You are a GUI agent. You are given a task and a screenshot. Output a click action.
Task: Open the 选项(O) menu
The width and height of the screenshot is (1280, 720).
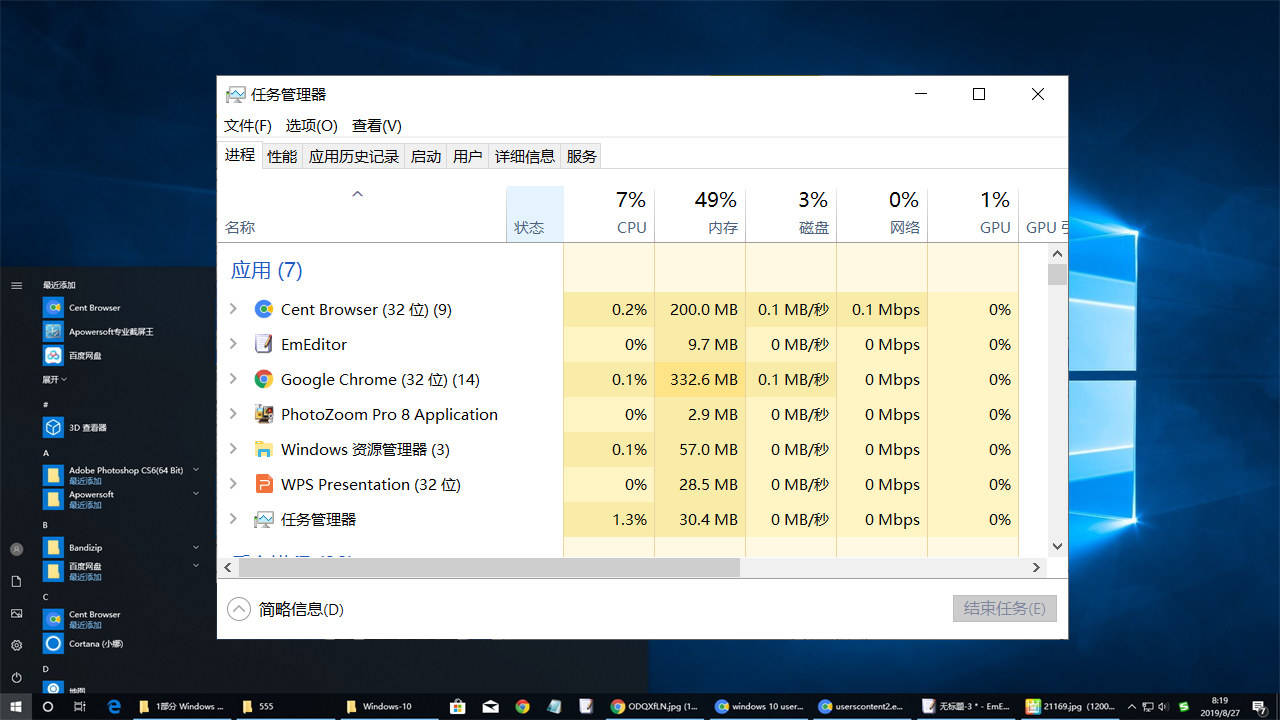point(310,125)
